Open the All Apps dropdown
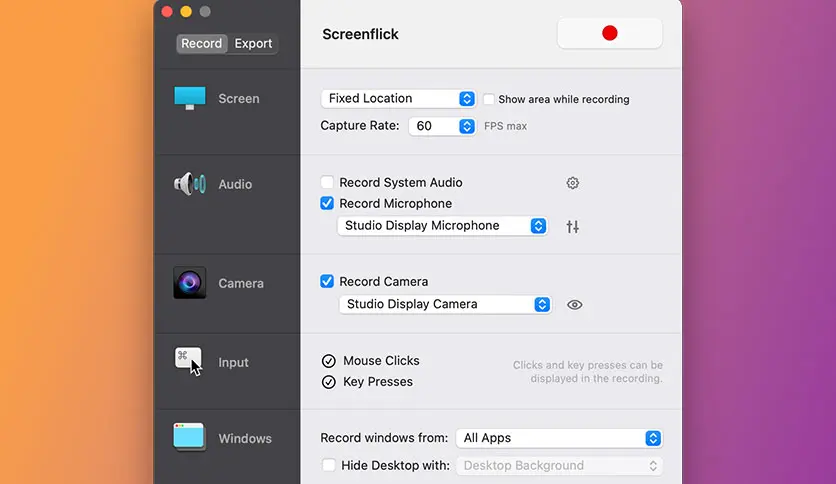This screenshot has width=836, height=484. [x=559, y=438]
